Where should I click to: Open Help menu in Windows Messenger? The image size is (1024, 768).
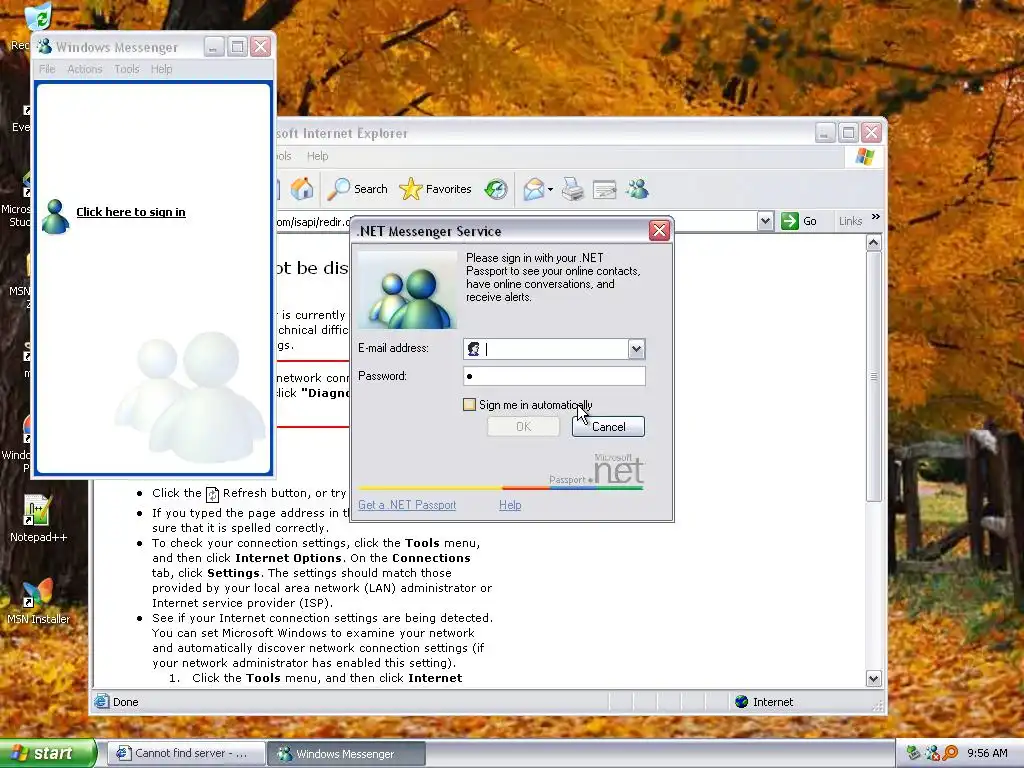[x=161, y=69]
